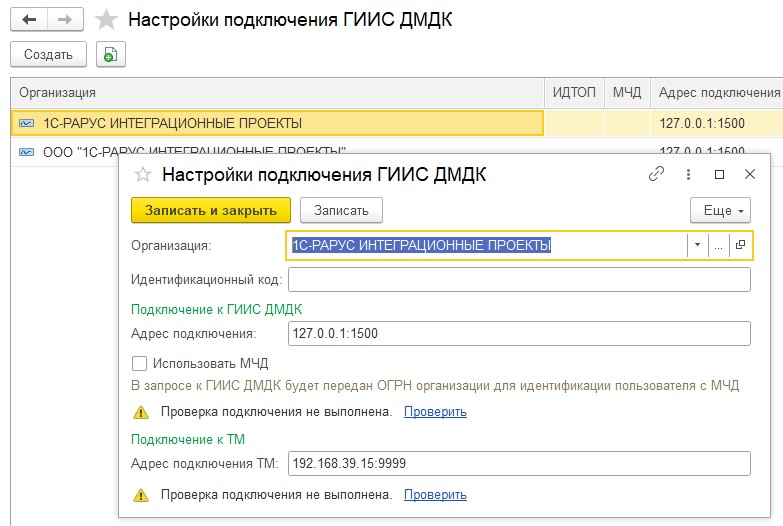Viewport: 783px width, 526px height.
Task: Add main window to favorites star
Action: pyautogui.click(x=106, y=20)
